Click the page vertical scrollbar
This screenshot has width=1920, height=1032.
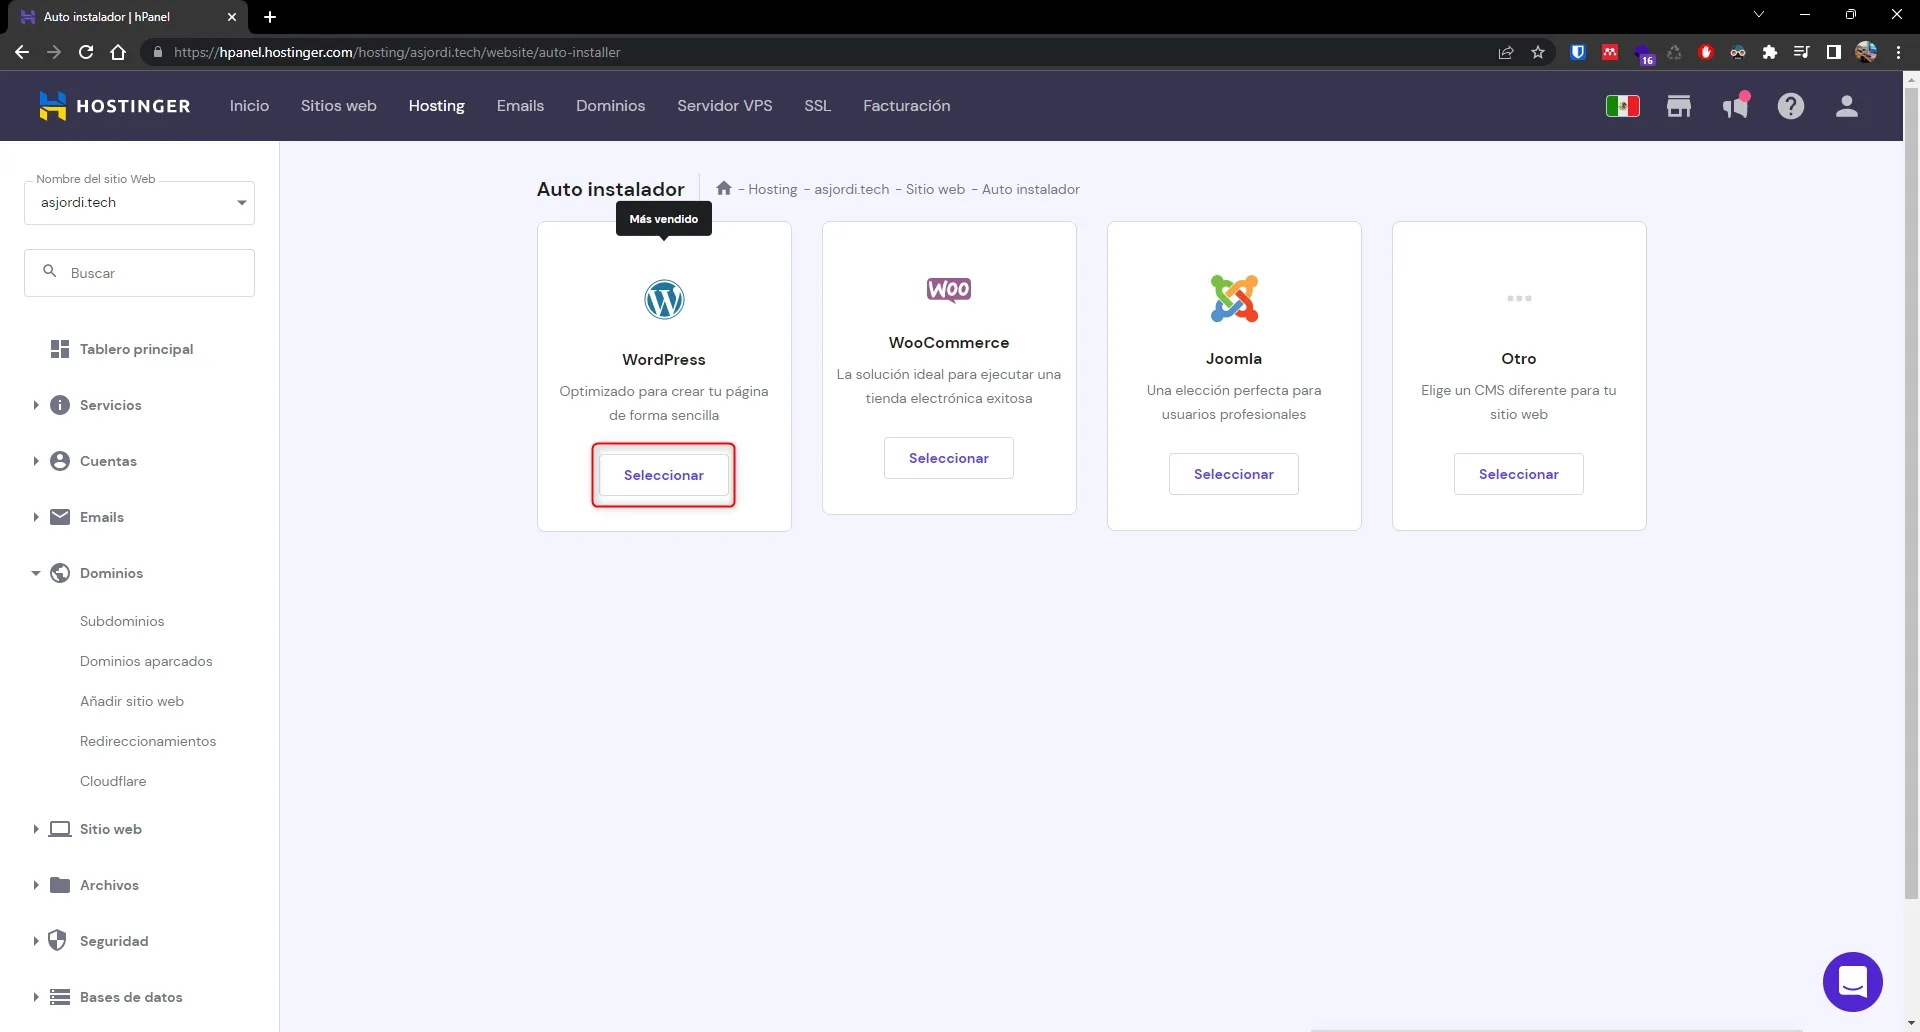[1911, 494]
